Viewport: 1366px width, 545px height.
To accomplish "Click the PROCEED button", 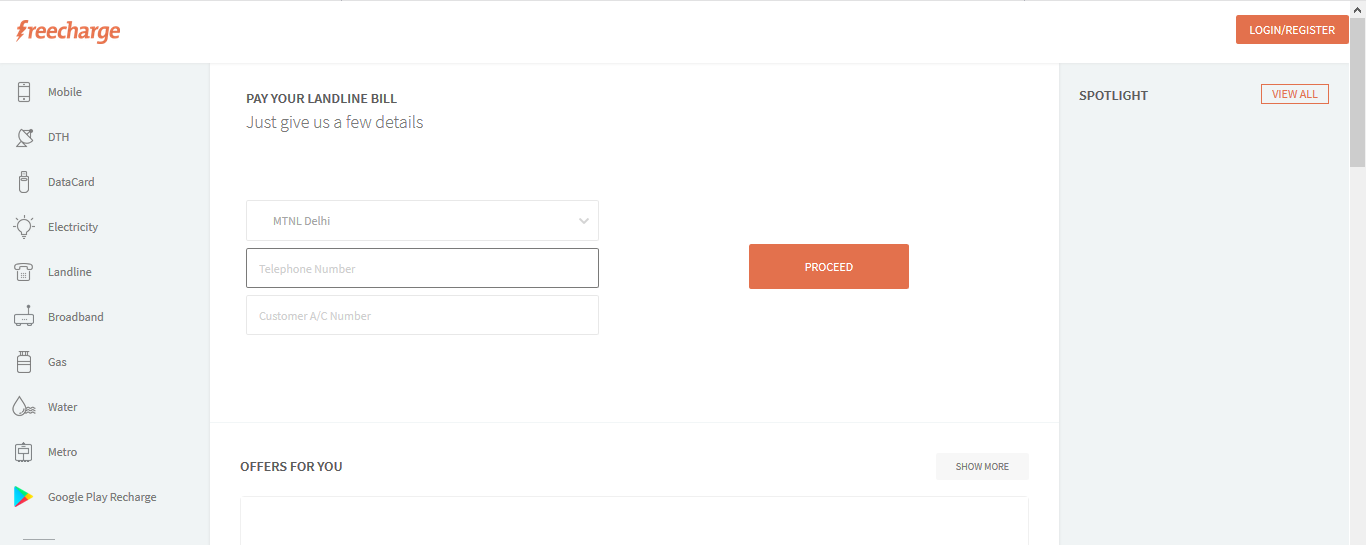I will [x=829, y=267].
